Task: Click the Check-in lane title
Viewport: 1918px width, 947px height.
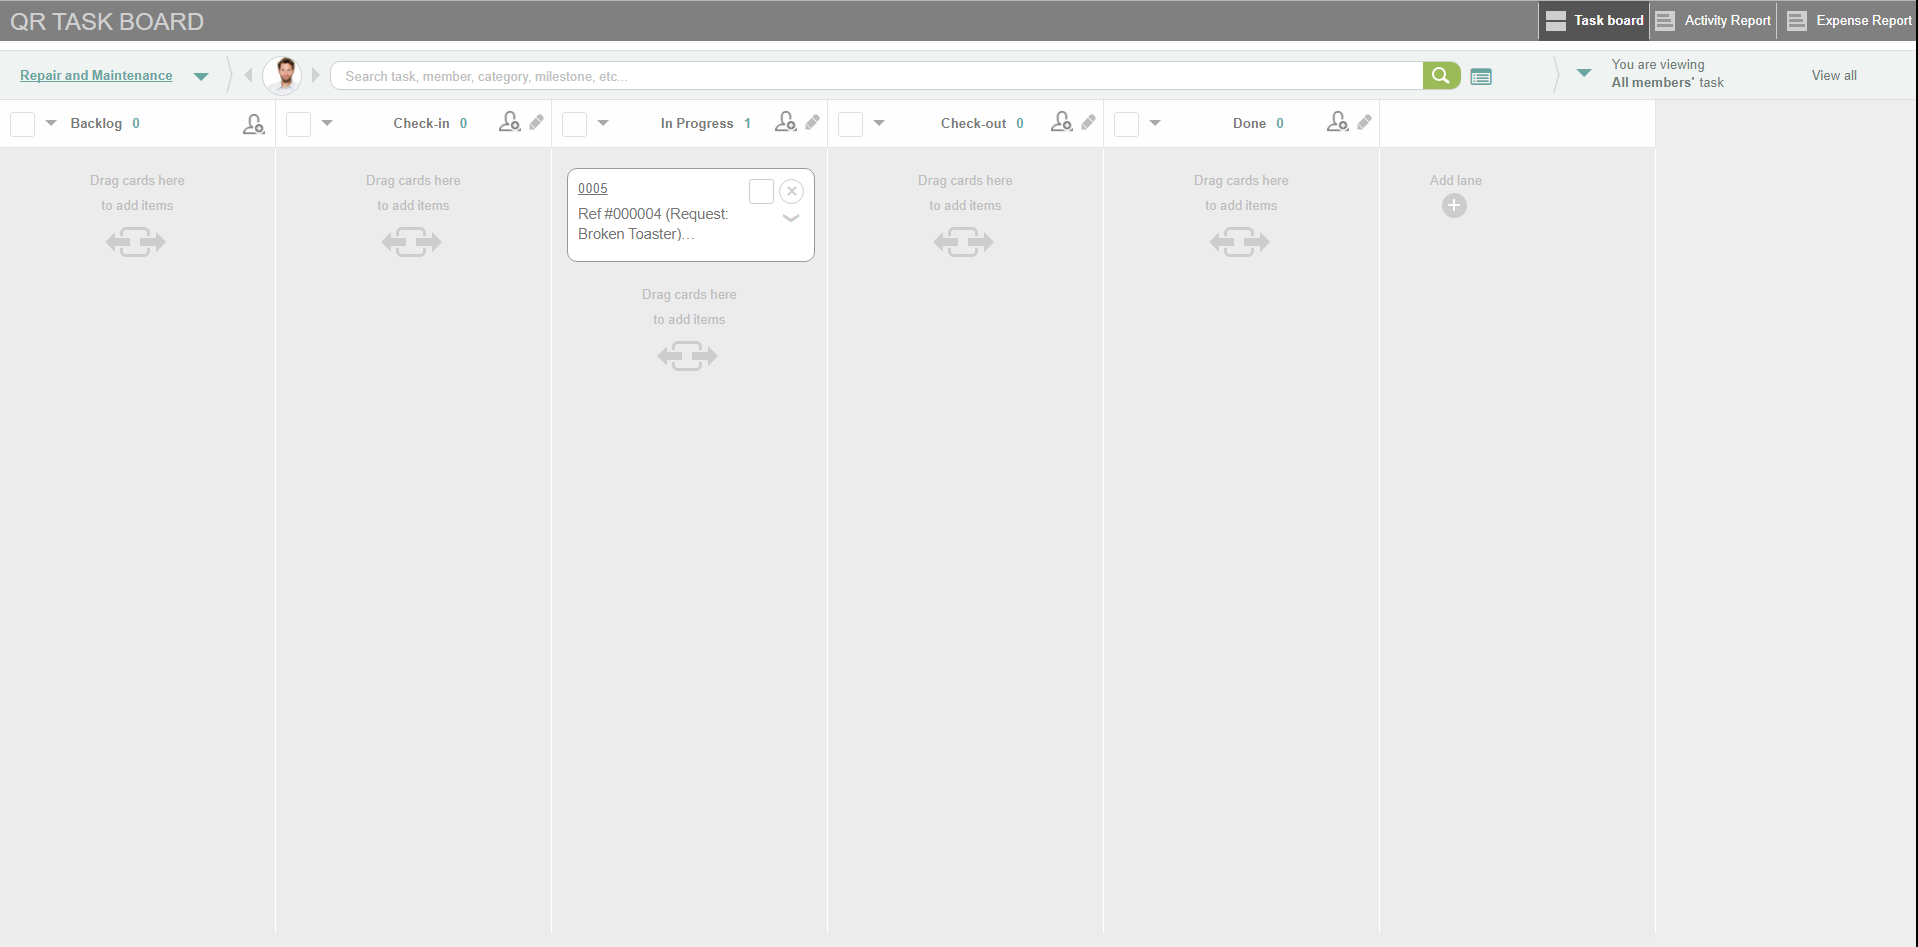Action: 421,123
